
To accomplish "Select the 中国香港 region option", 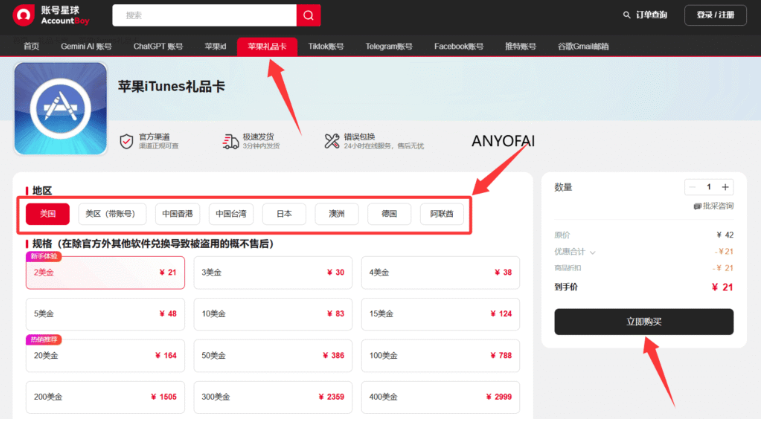I will point(177,214).
